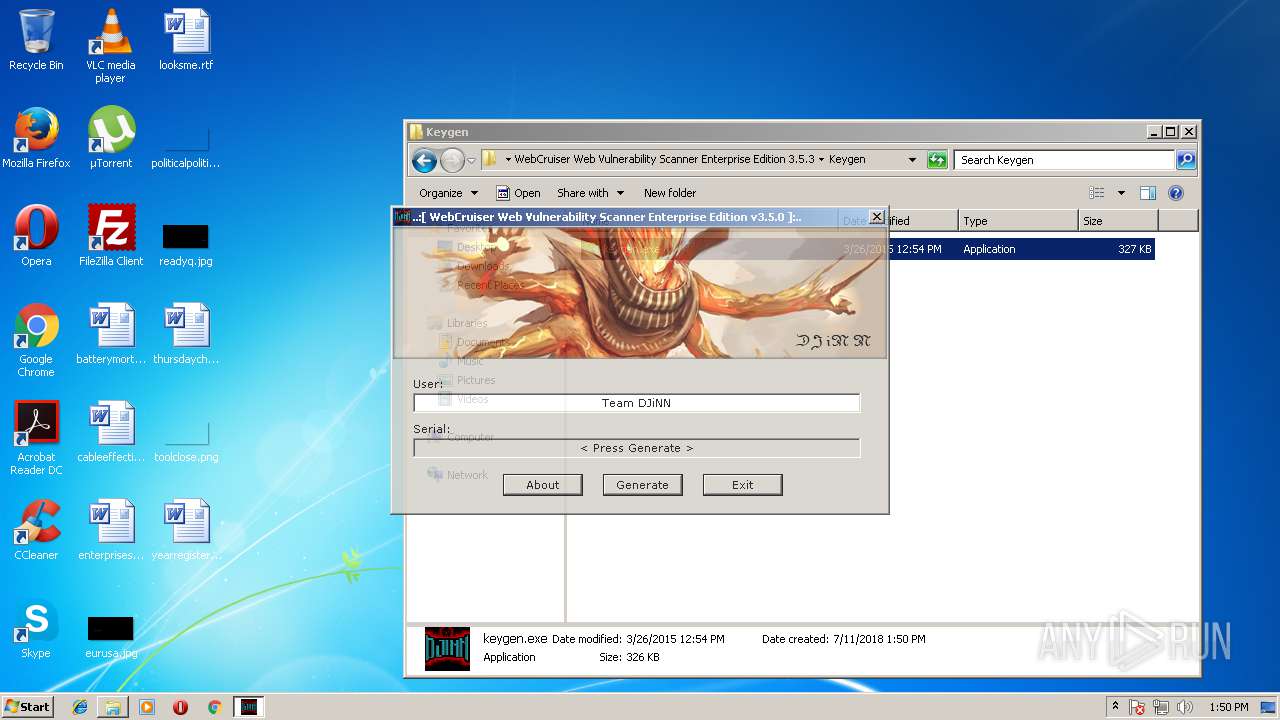Launch Acrobat Reader DC shortcut
Viewport: 1280px width, 720px height.
click(36, 438)
